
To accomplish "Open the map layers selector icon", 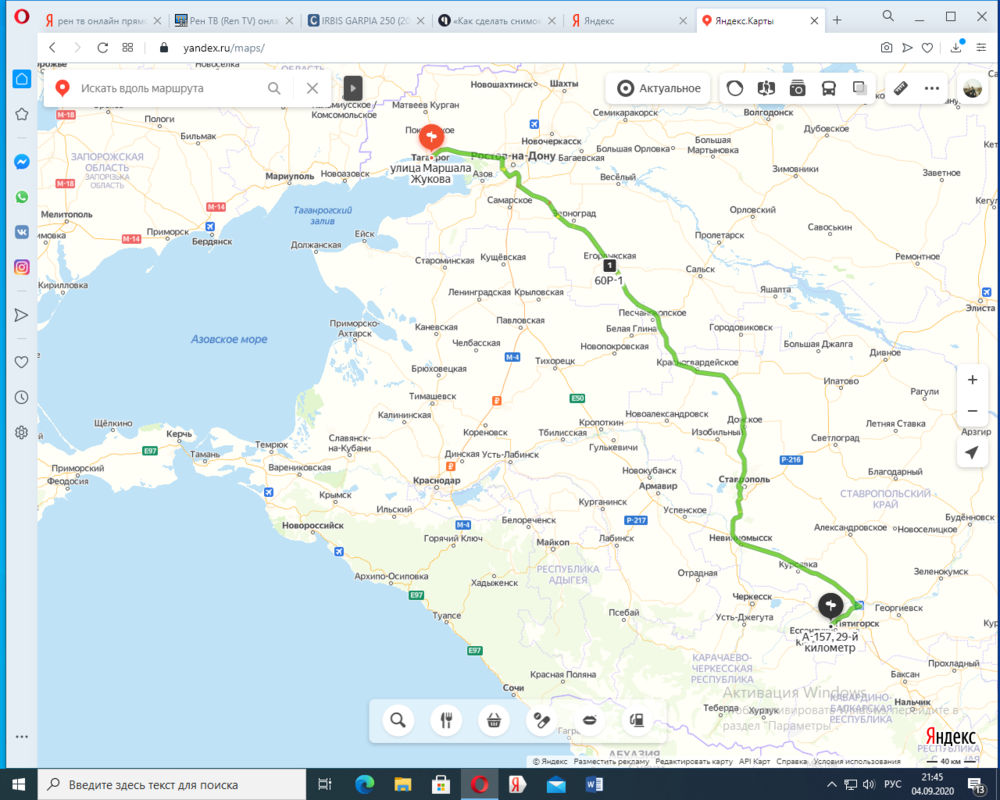I will (860, 88).
